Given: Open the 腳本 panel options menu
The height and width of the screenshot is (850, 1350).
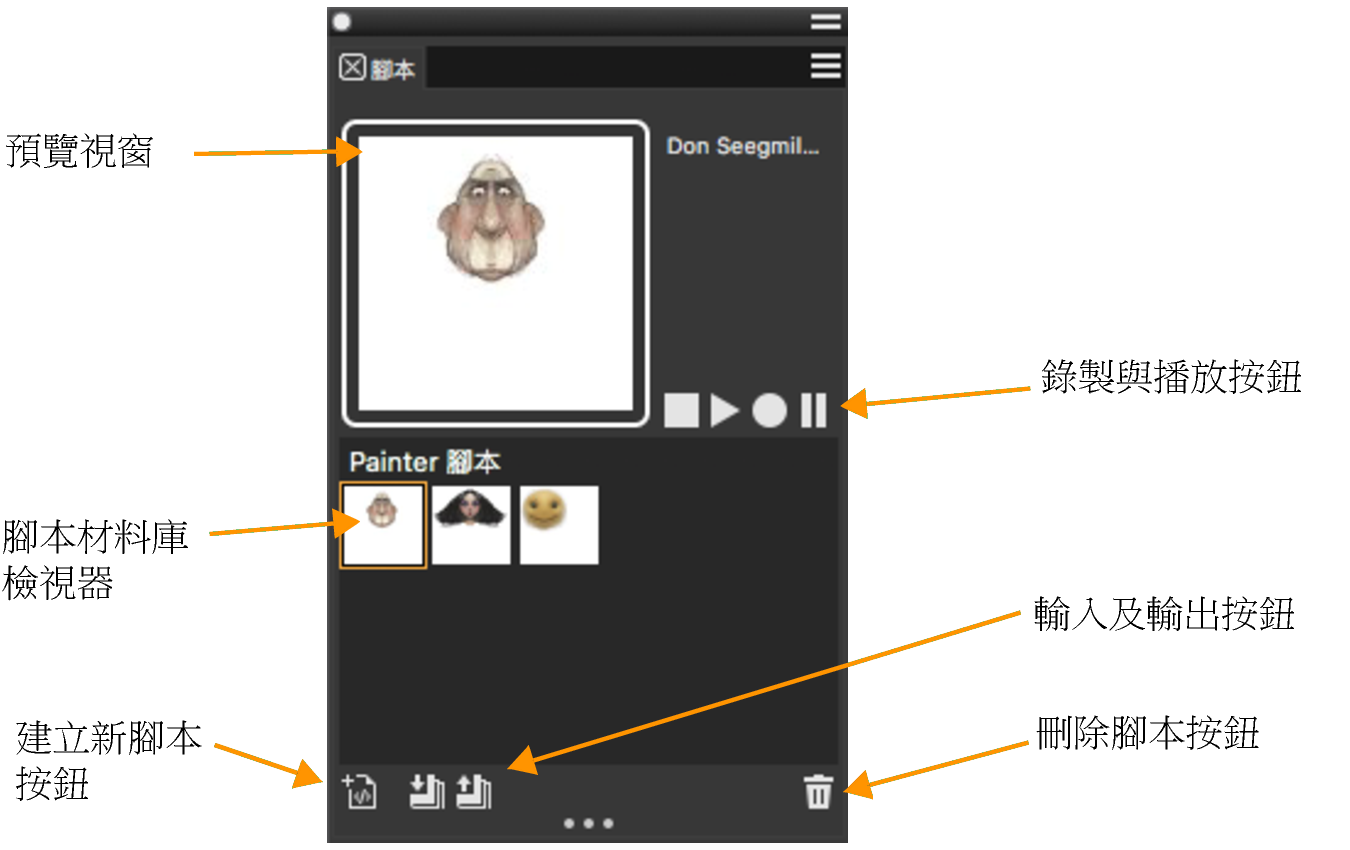Looking at the screenshot, I should [x=825, y=67].
